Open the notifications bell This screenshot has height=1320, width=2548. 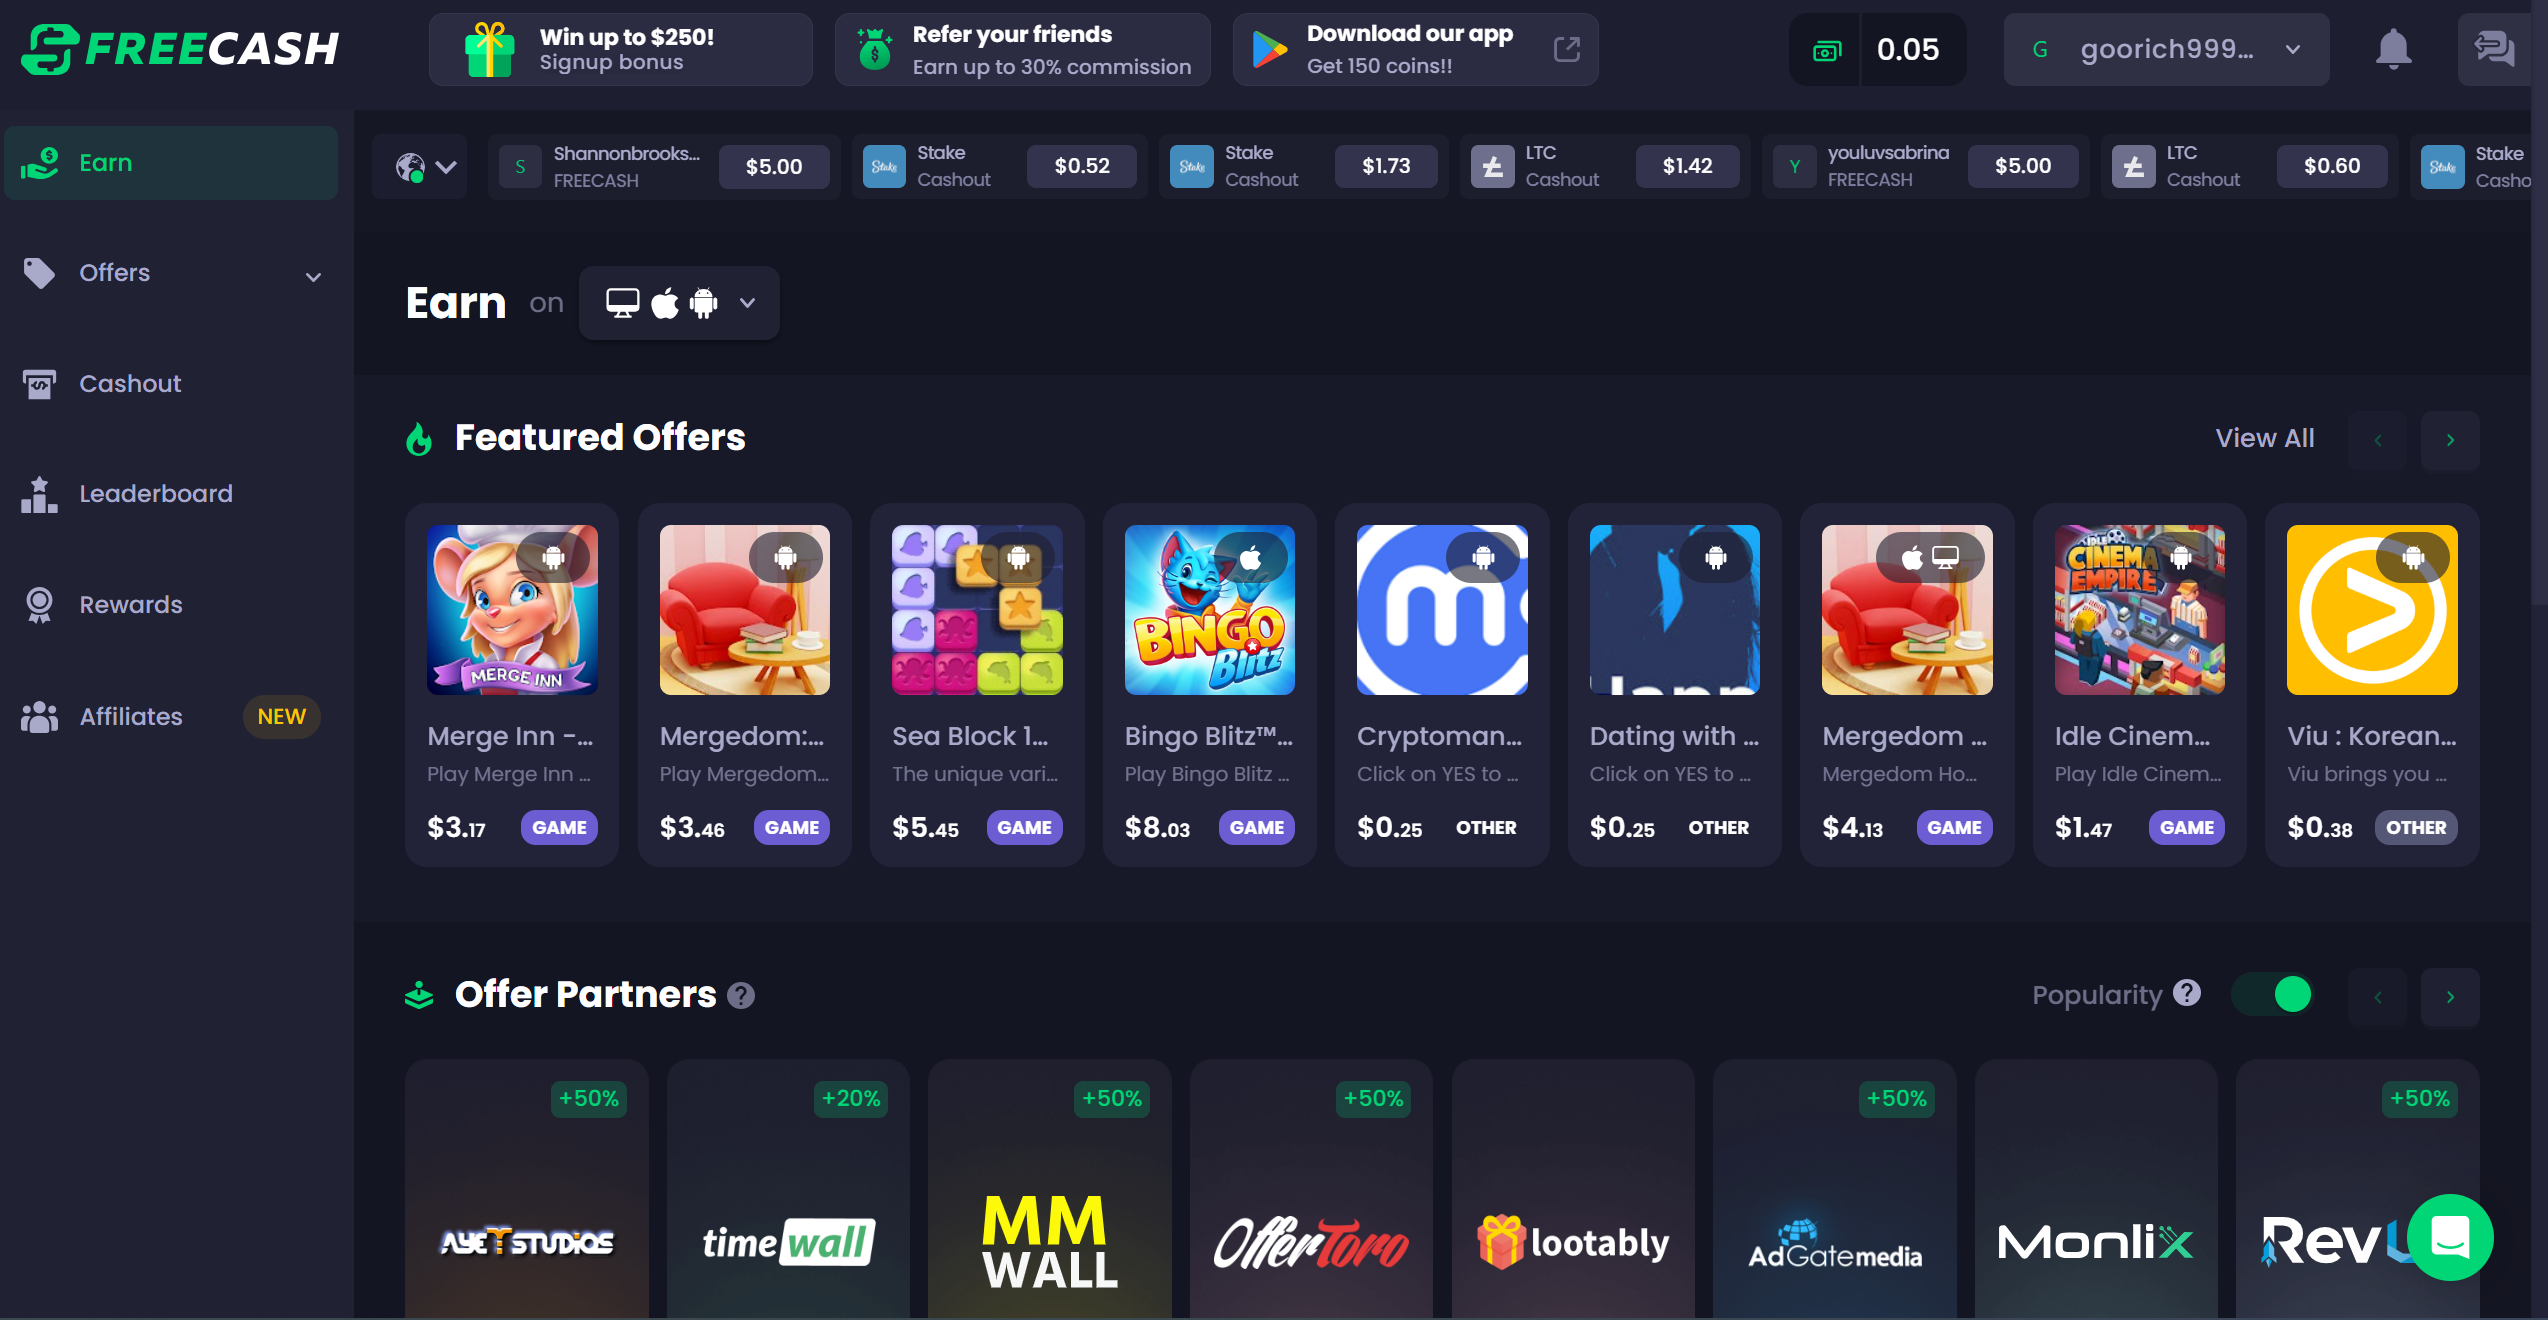pyautogui.click(x=2393, y=49)
